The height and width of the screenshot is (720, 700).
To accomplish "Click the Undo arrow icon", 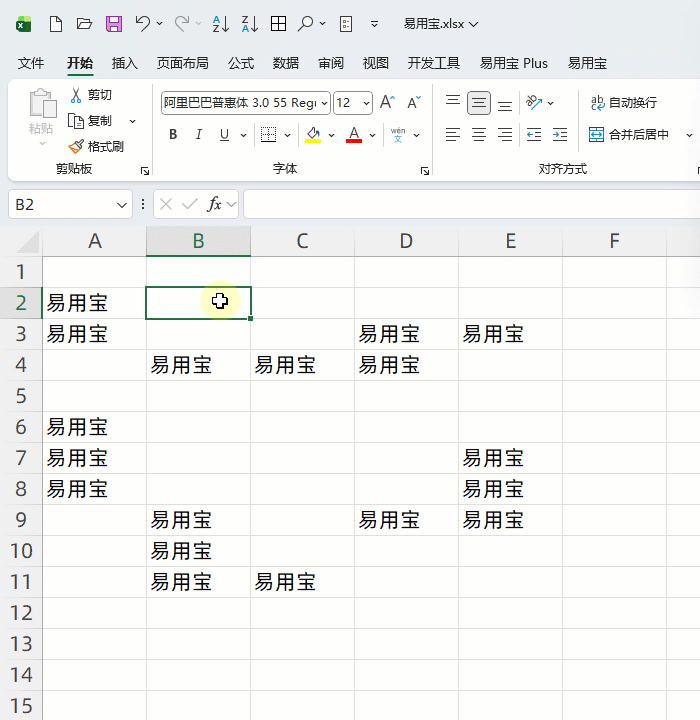I will click(x=143, y=24).
